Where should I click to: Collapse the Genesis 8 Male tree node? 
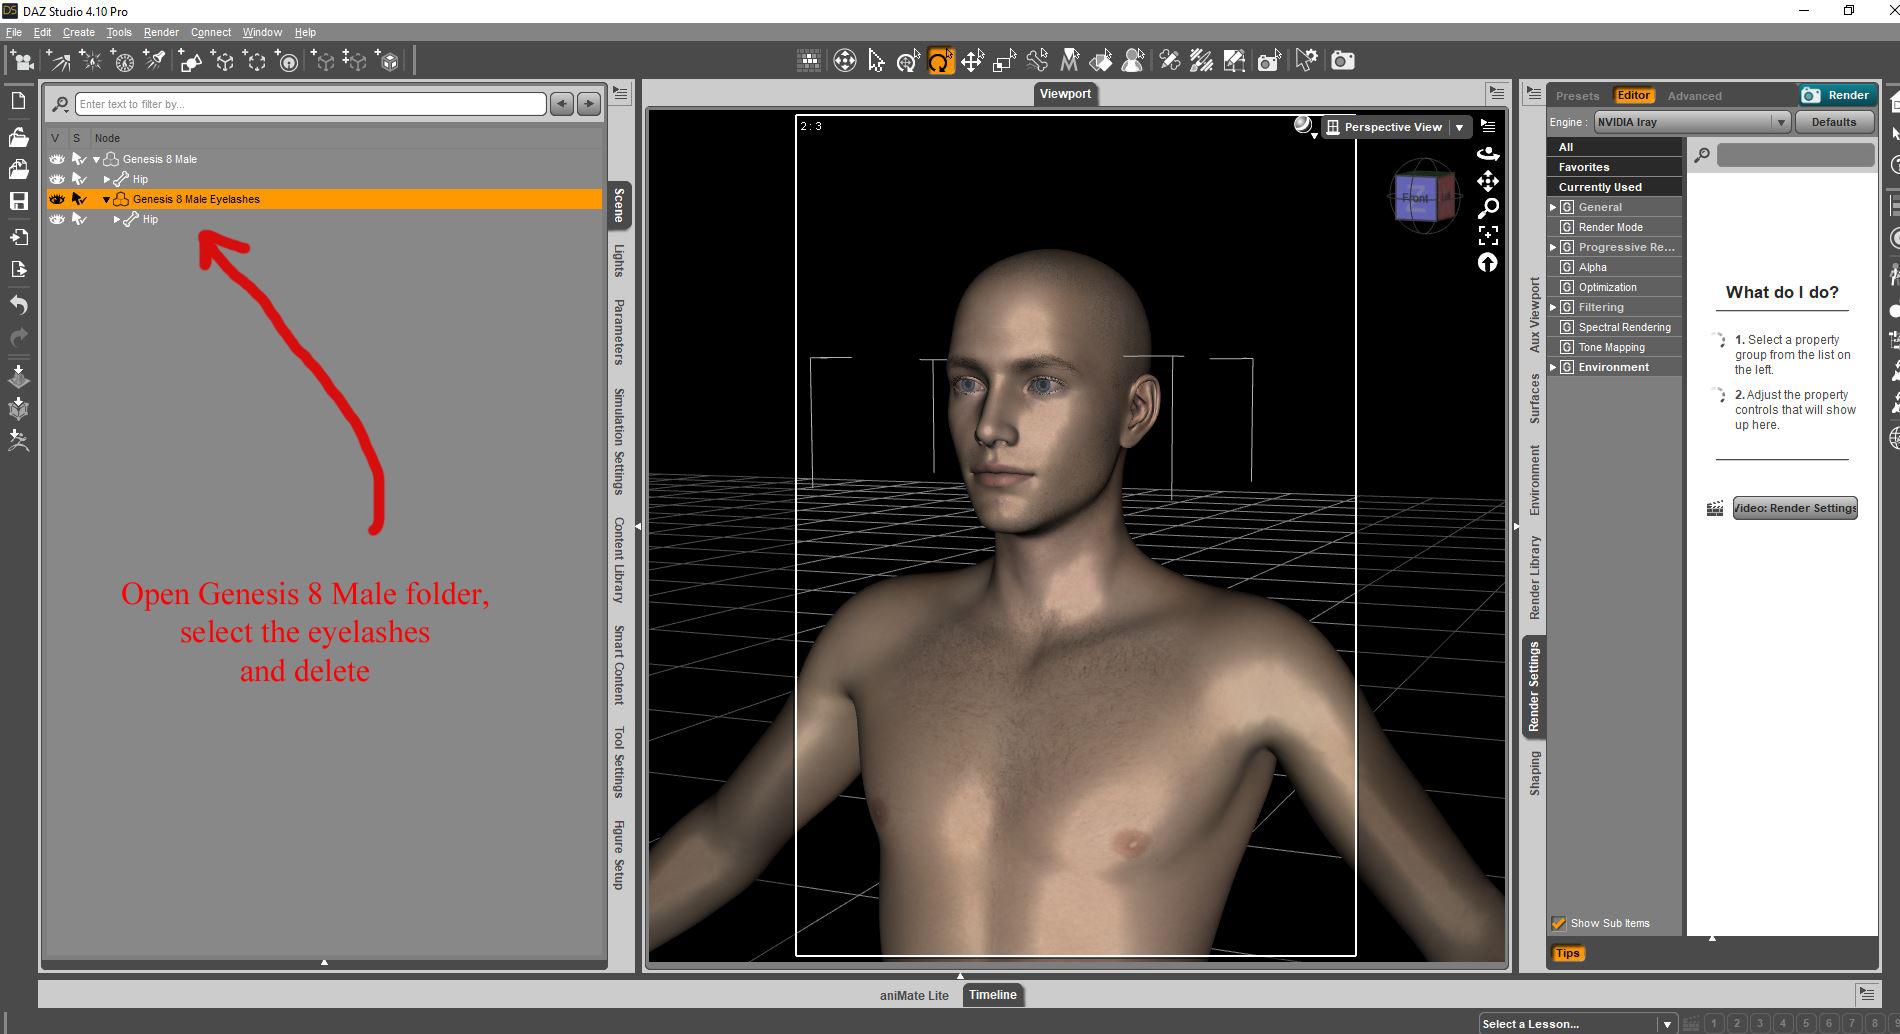[97, 159]
